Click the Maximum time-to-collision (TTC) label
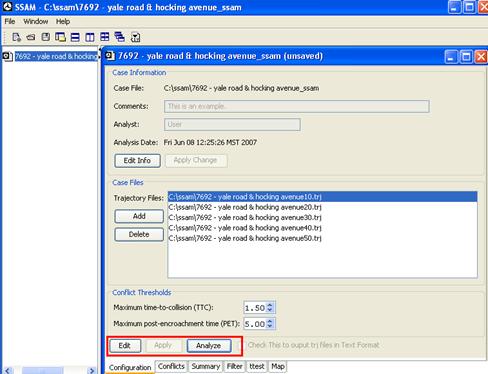The image size is (488, 374). click(163, 307)
